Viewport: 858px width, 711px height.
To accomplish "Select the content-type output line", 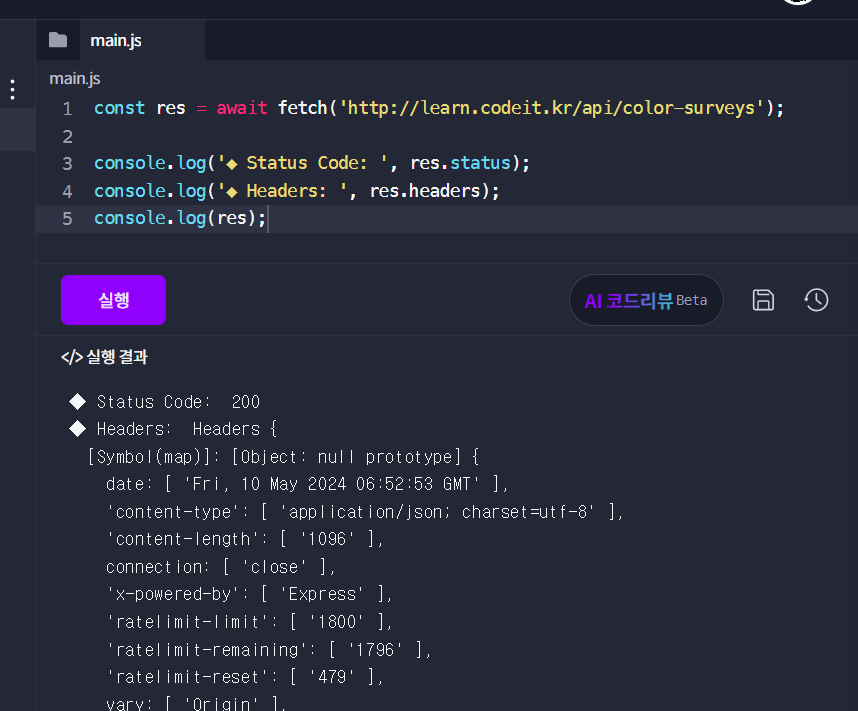I will pyautogui.click(x=365, y=512).
